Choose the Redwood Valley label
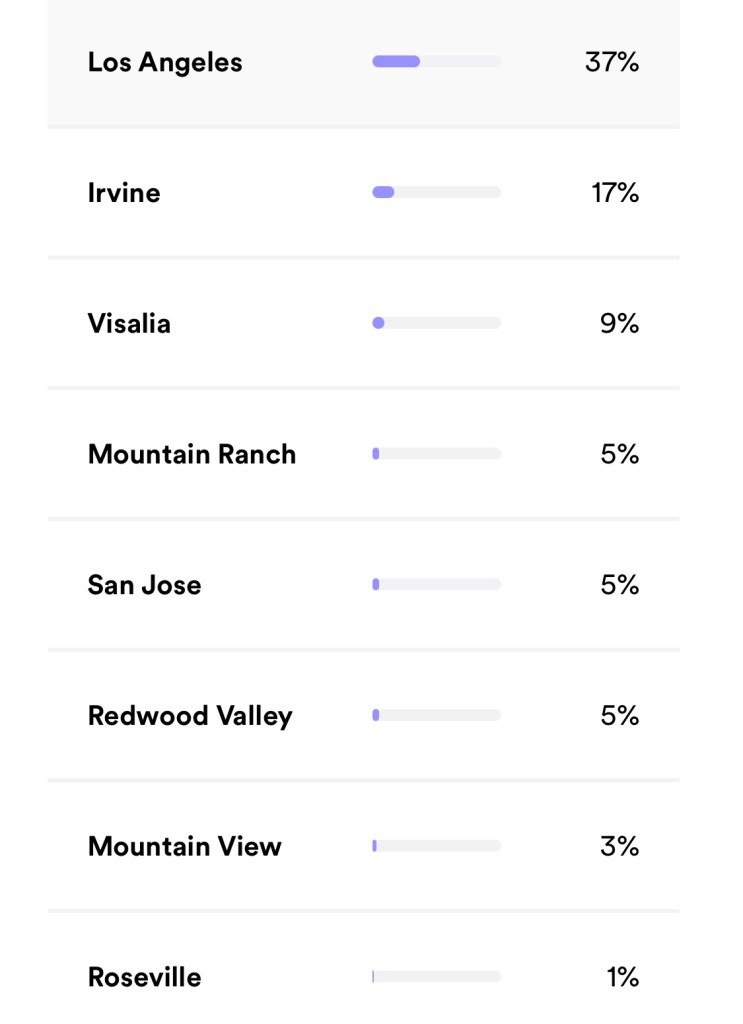The width and height of the screenshot is (743, 1024). click(190, 716)
